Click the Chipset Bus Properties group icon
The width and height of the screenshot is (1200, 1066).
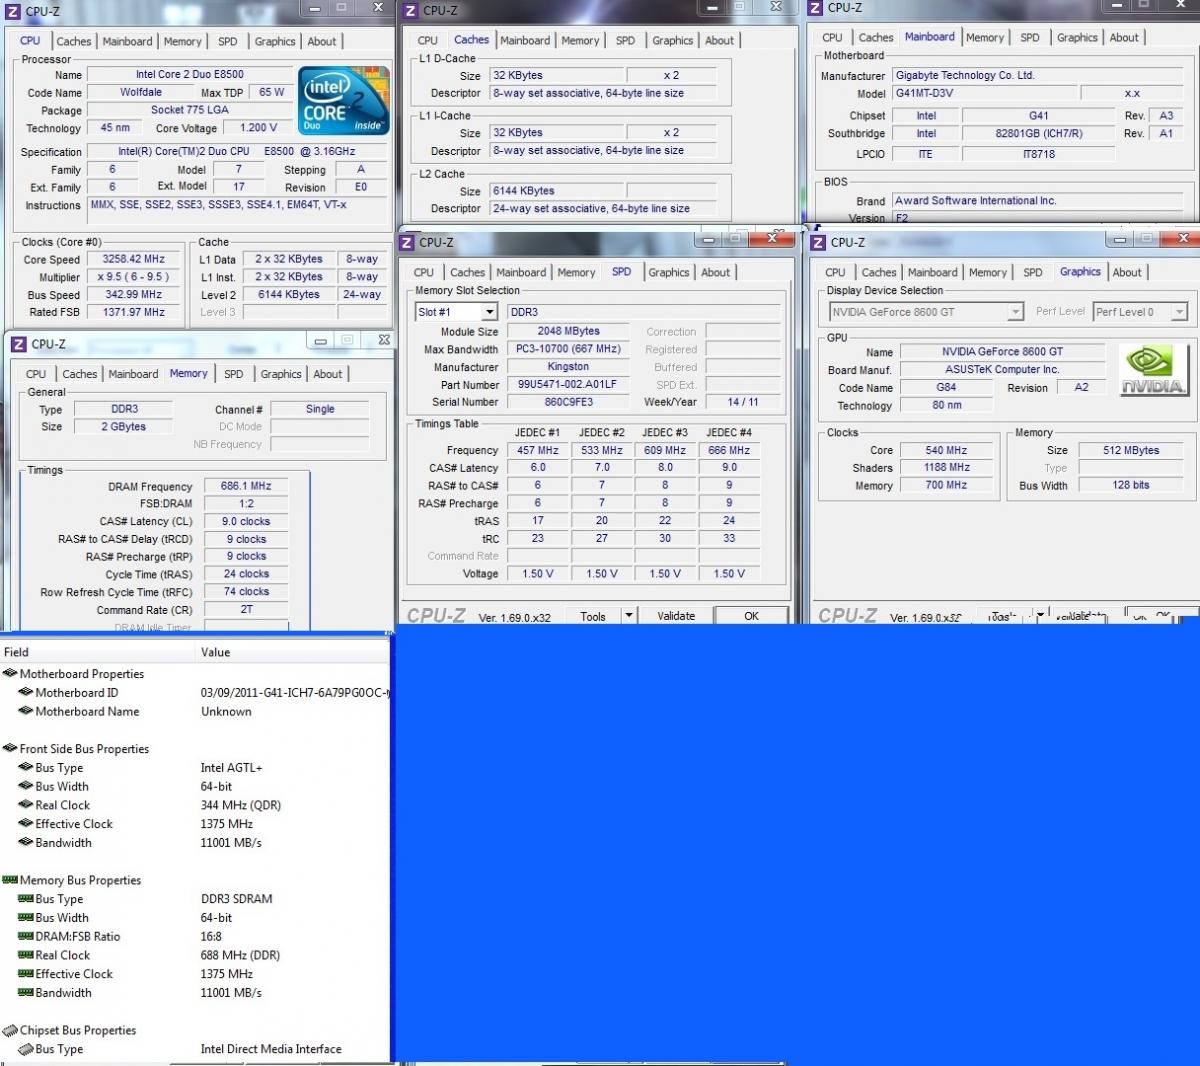tap(10, 1030)
